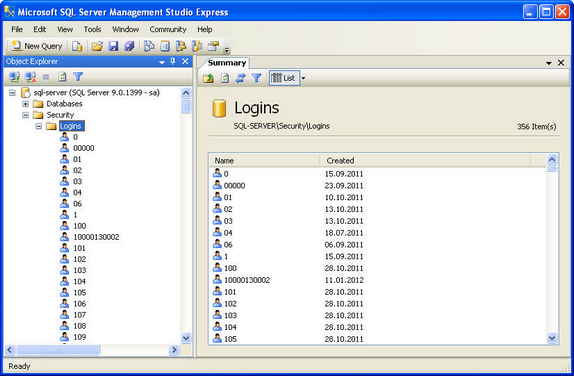The width and height of the screenshot is (574, 376).
Task: Click Object Explorer vertical scrollbar down arrow
Action: point(186,338)
